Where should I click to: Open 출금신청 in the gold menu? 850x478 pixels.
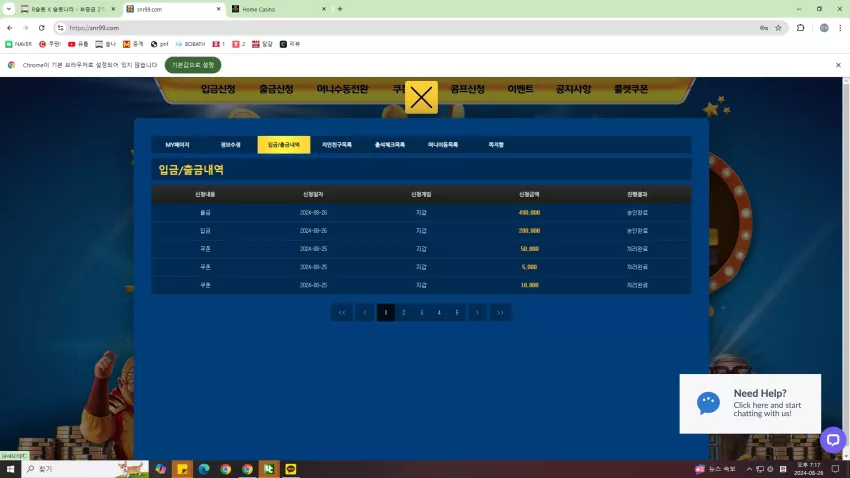276,89
